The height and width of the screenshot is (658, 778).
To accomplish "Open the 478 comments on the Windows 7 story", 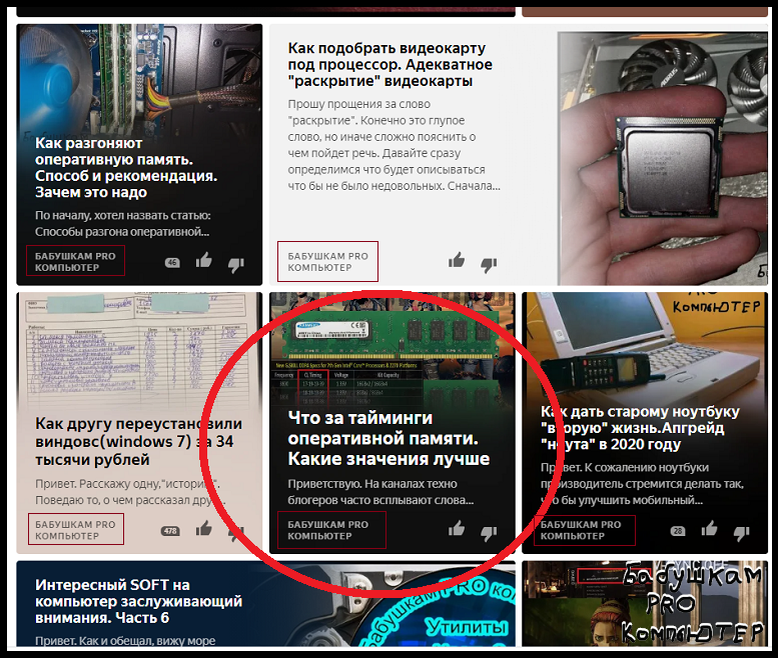I will tap(171, 531).
